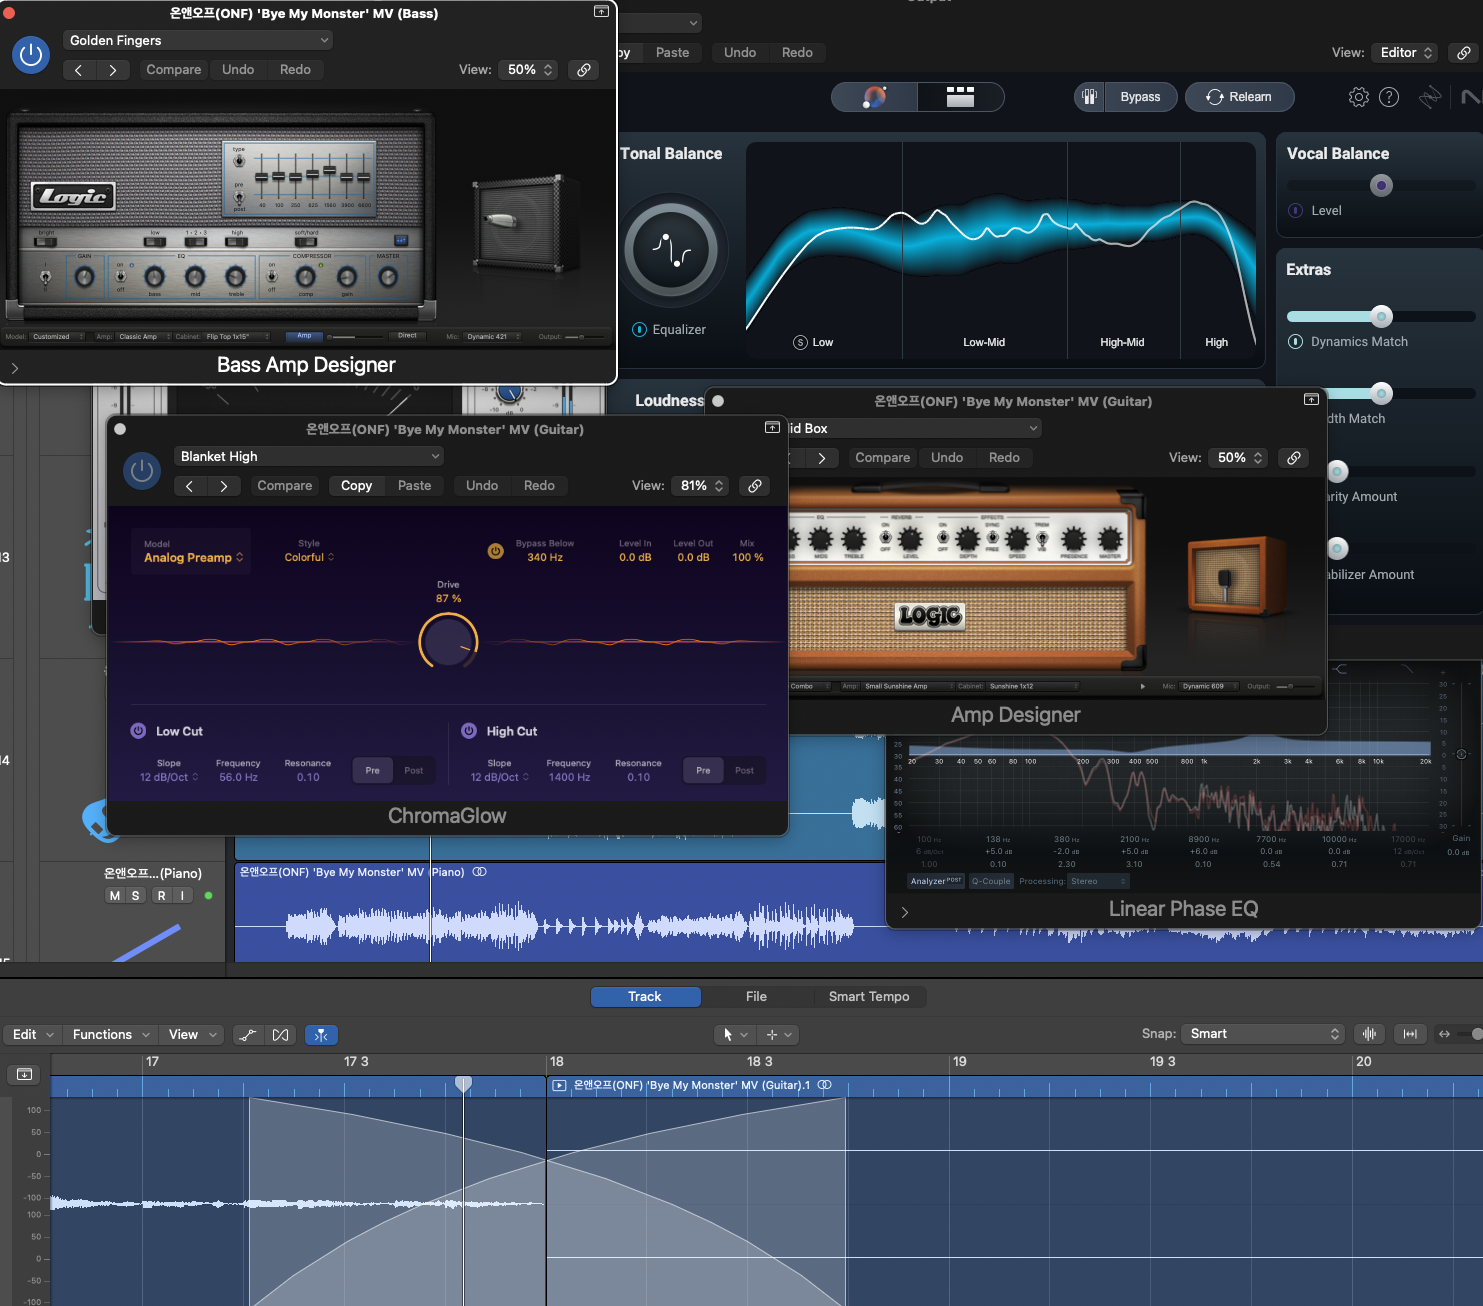Click the Relearn button

pyautogui.click(x=1239, y=97)
